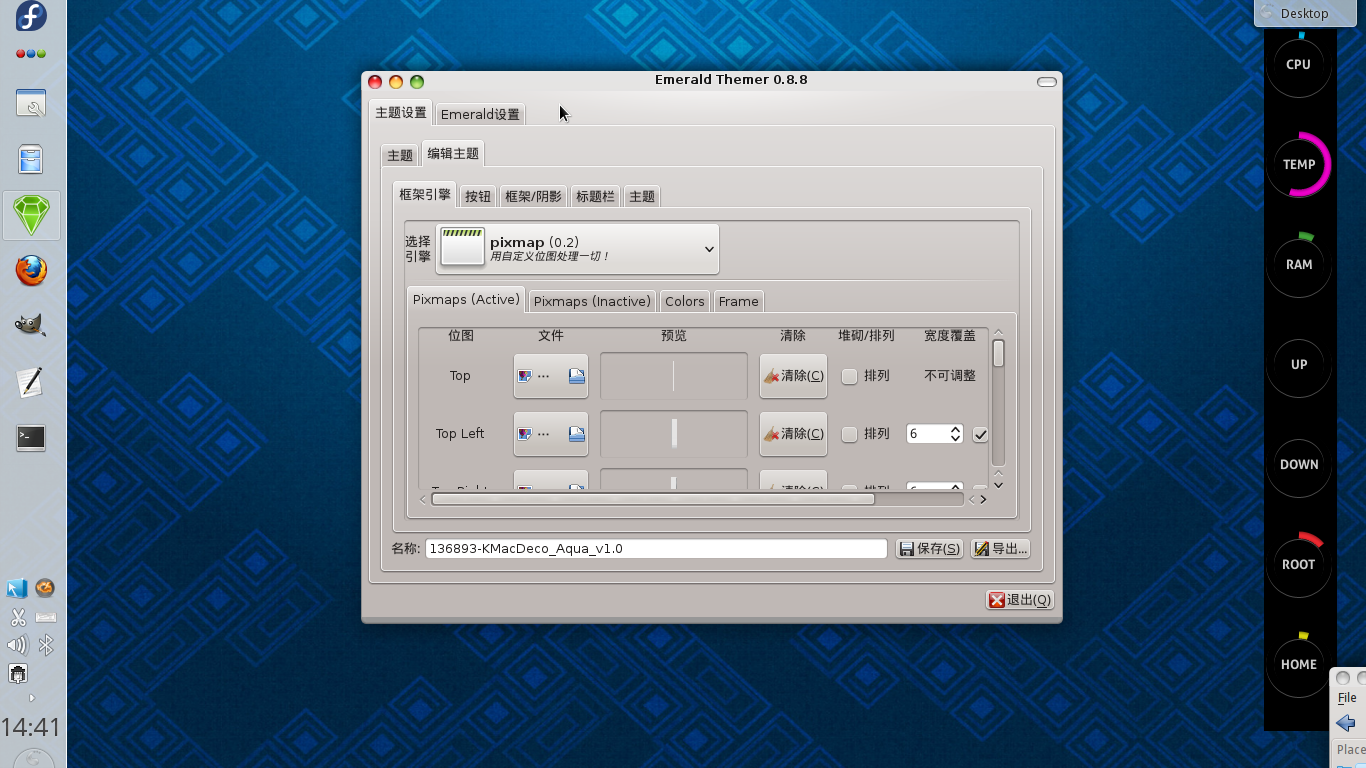This screenshot has height=768, width=1366.
Task: Choose file for Top Left pixmap
Action: [551, 434]
